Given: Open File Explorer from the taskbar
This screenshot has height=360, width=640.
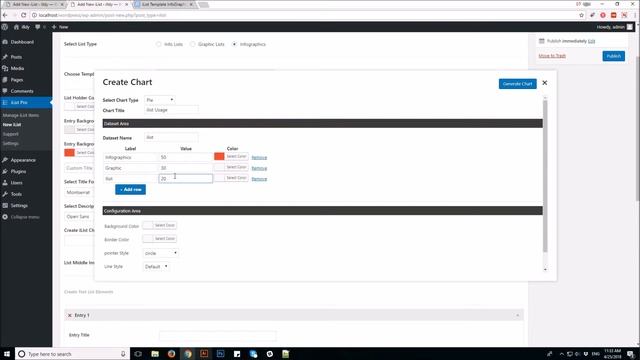Looking at the screenshot, I should pos(155,354).
